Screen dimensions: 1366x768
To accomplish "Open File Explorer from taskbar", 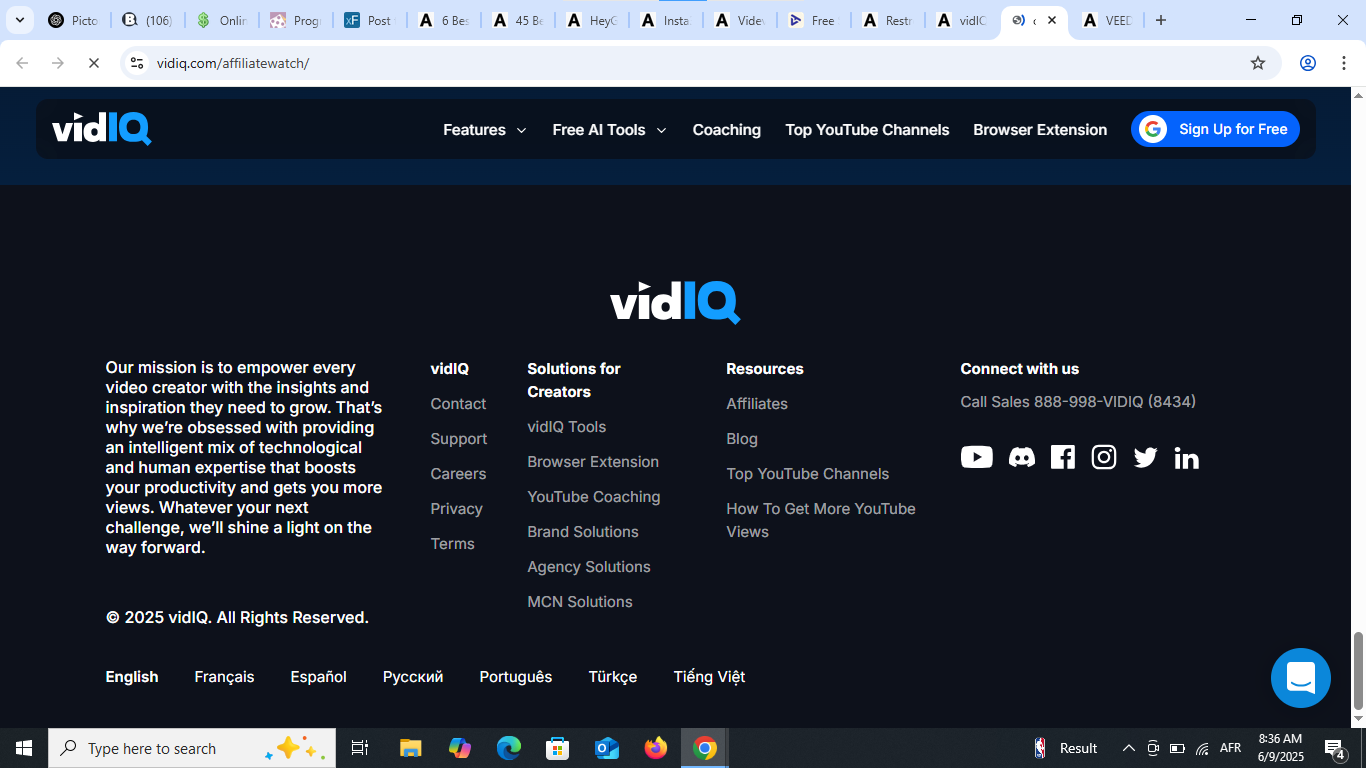I will click(410, 748).
